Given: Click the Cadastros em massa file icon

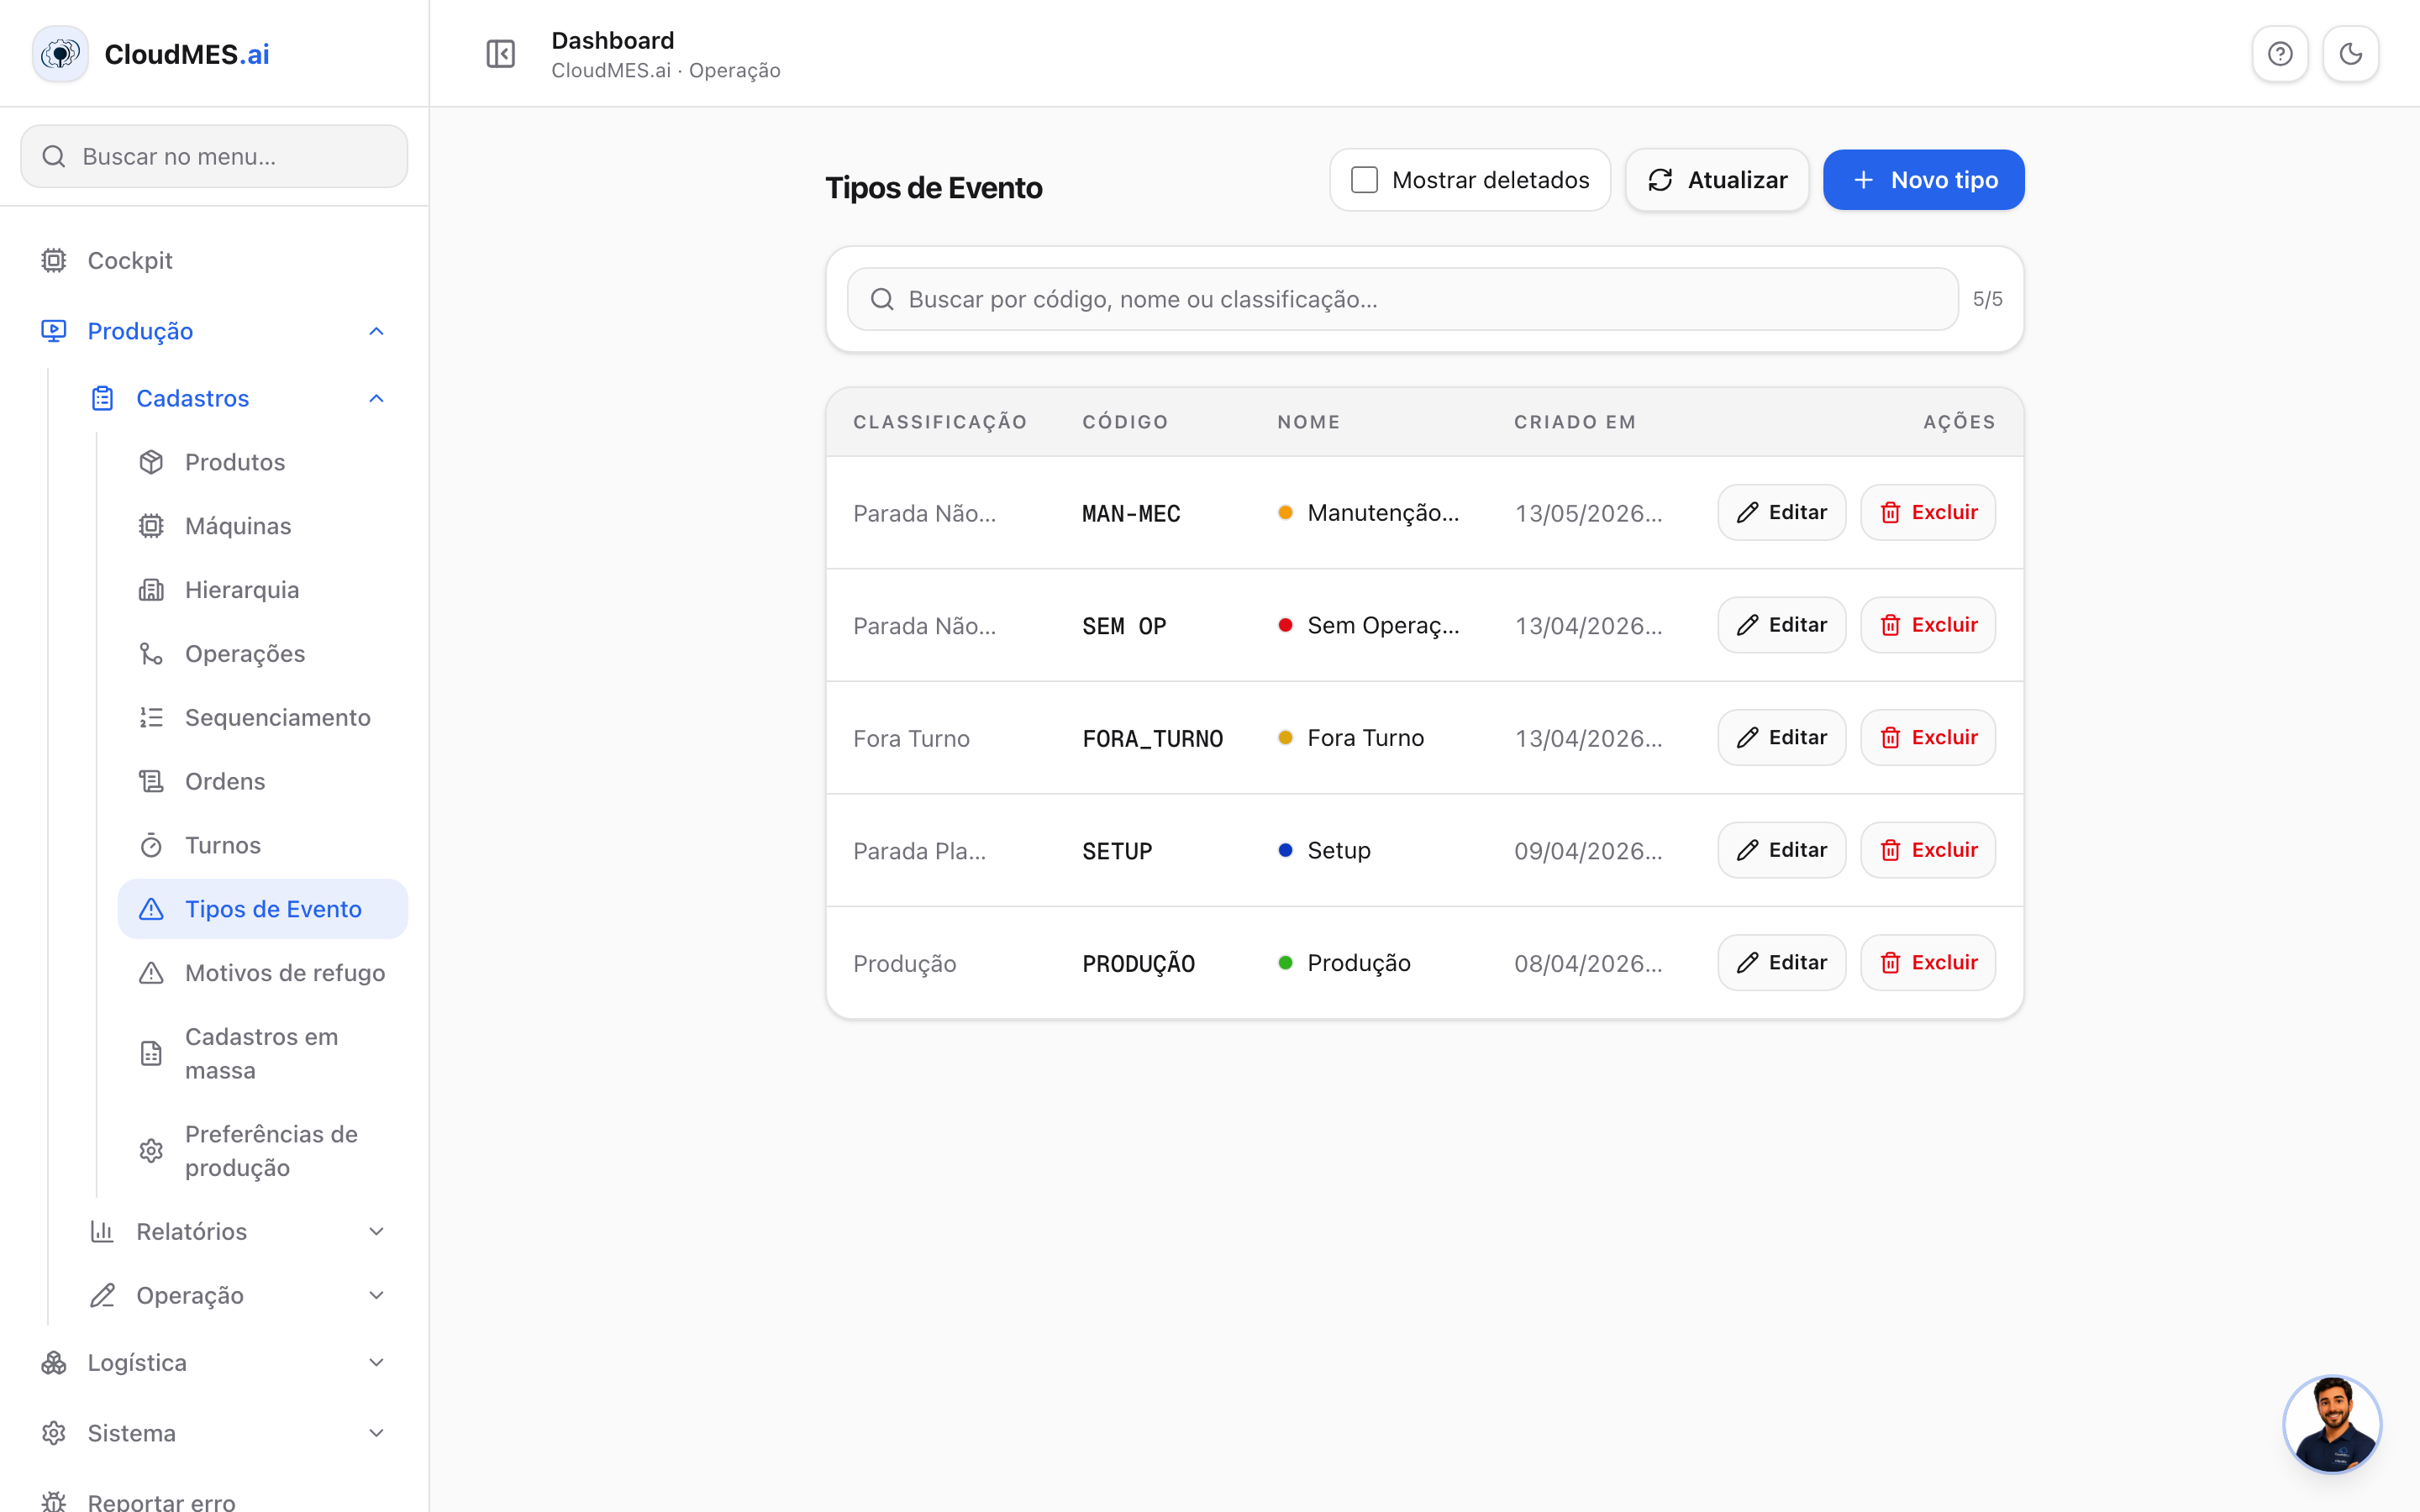Looking at the screenshot, I should point(151,1054).
